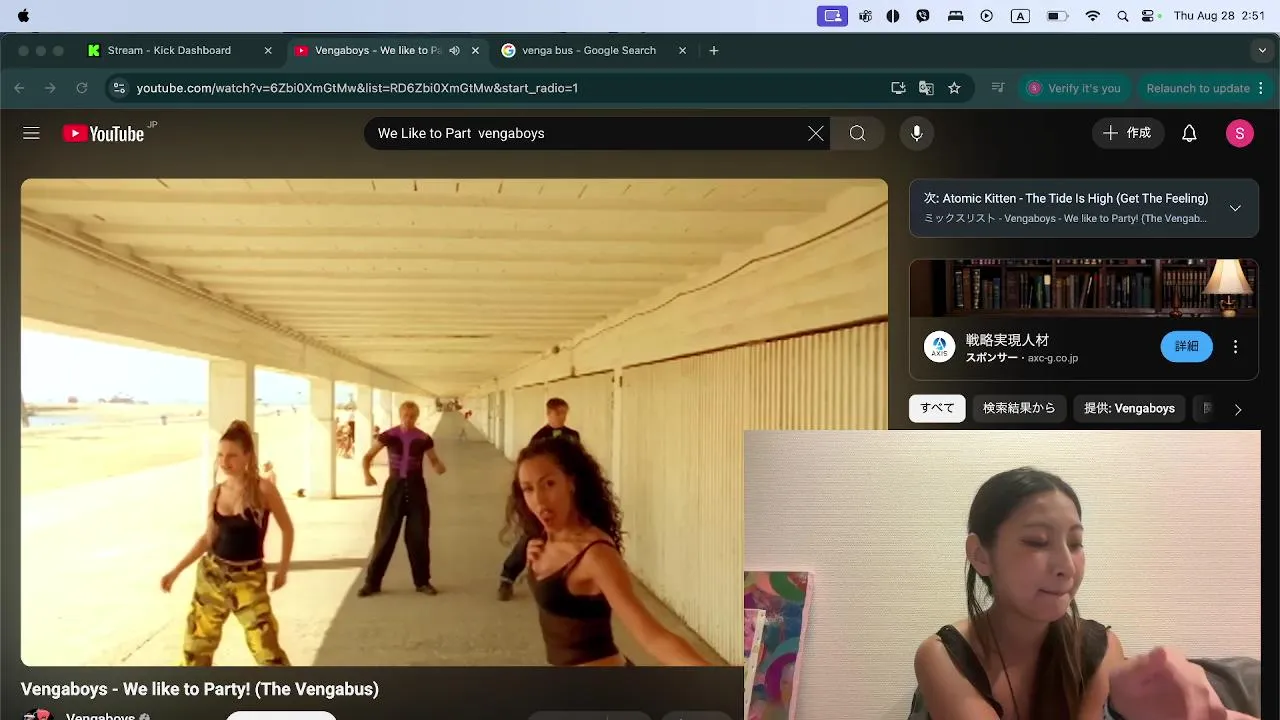
Task: Click the video title Vengaboys - We like to Party!
Action: click(200, 689)
